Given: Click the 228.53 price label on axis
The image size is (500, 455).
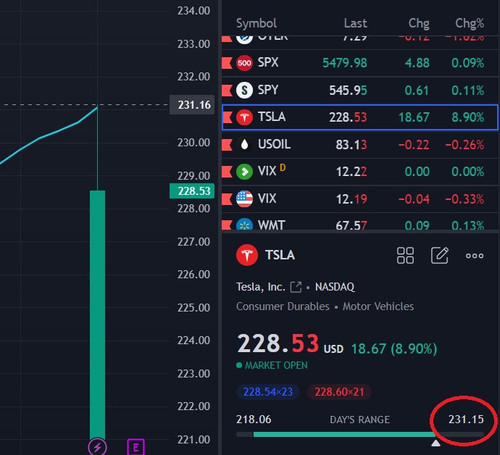Looking at the screenshot, I should (192, 191).
